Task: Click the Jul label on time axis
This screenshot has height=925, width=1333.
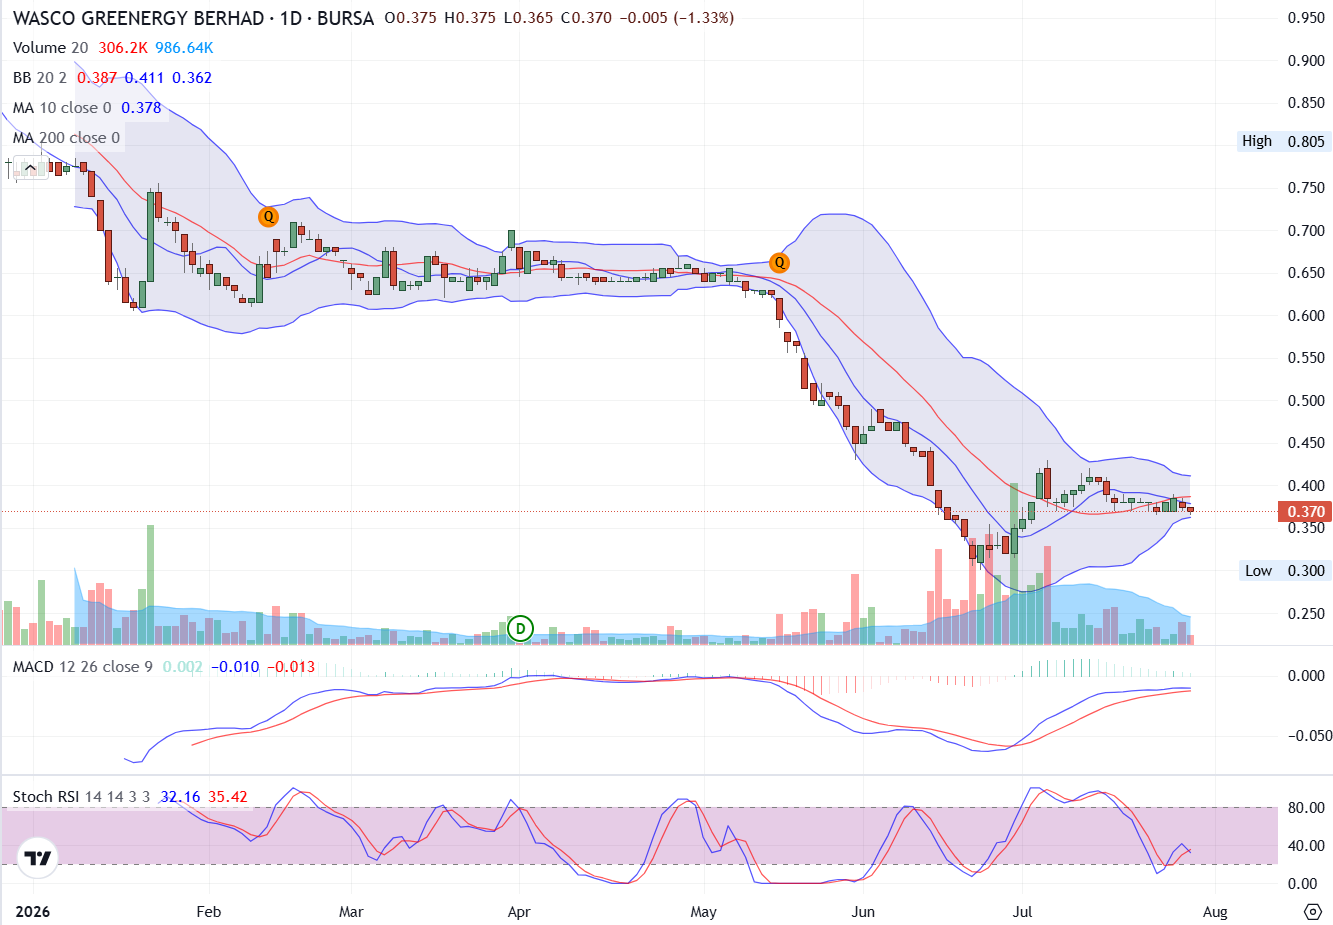Action: [1022, 912]
